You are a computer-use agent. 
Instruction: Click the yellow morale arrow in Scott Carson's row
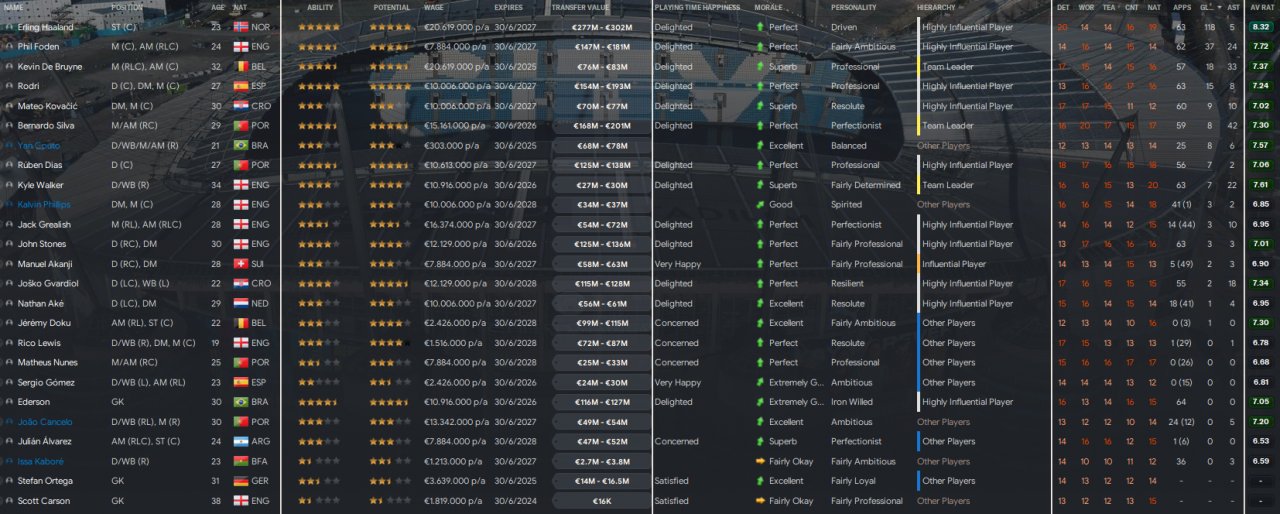[x=760, y=501]
